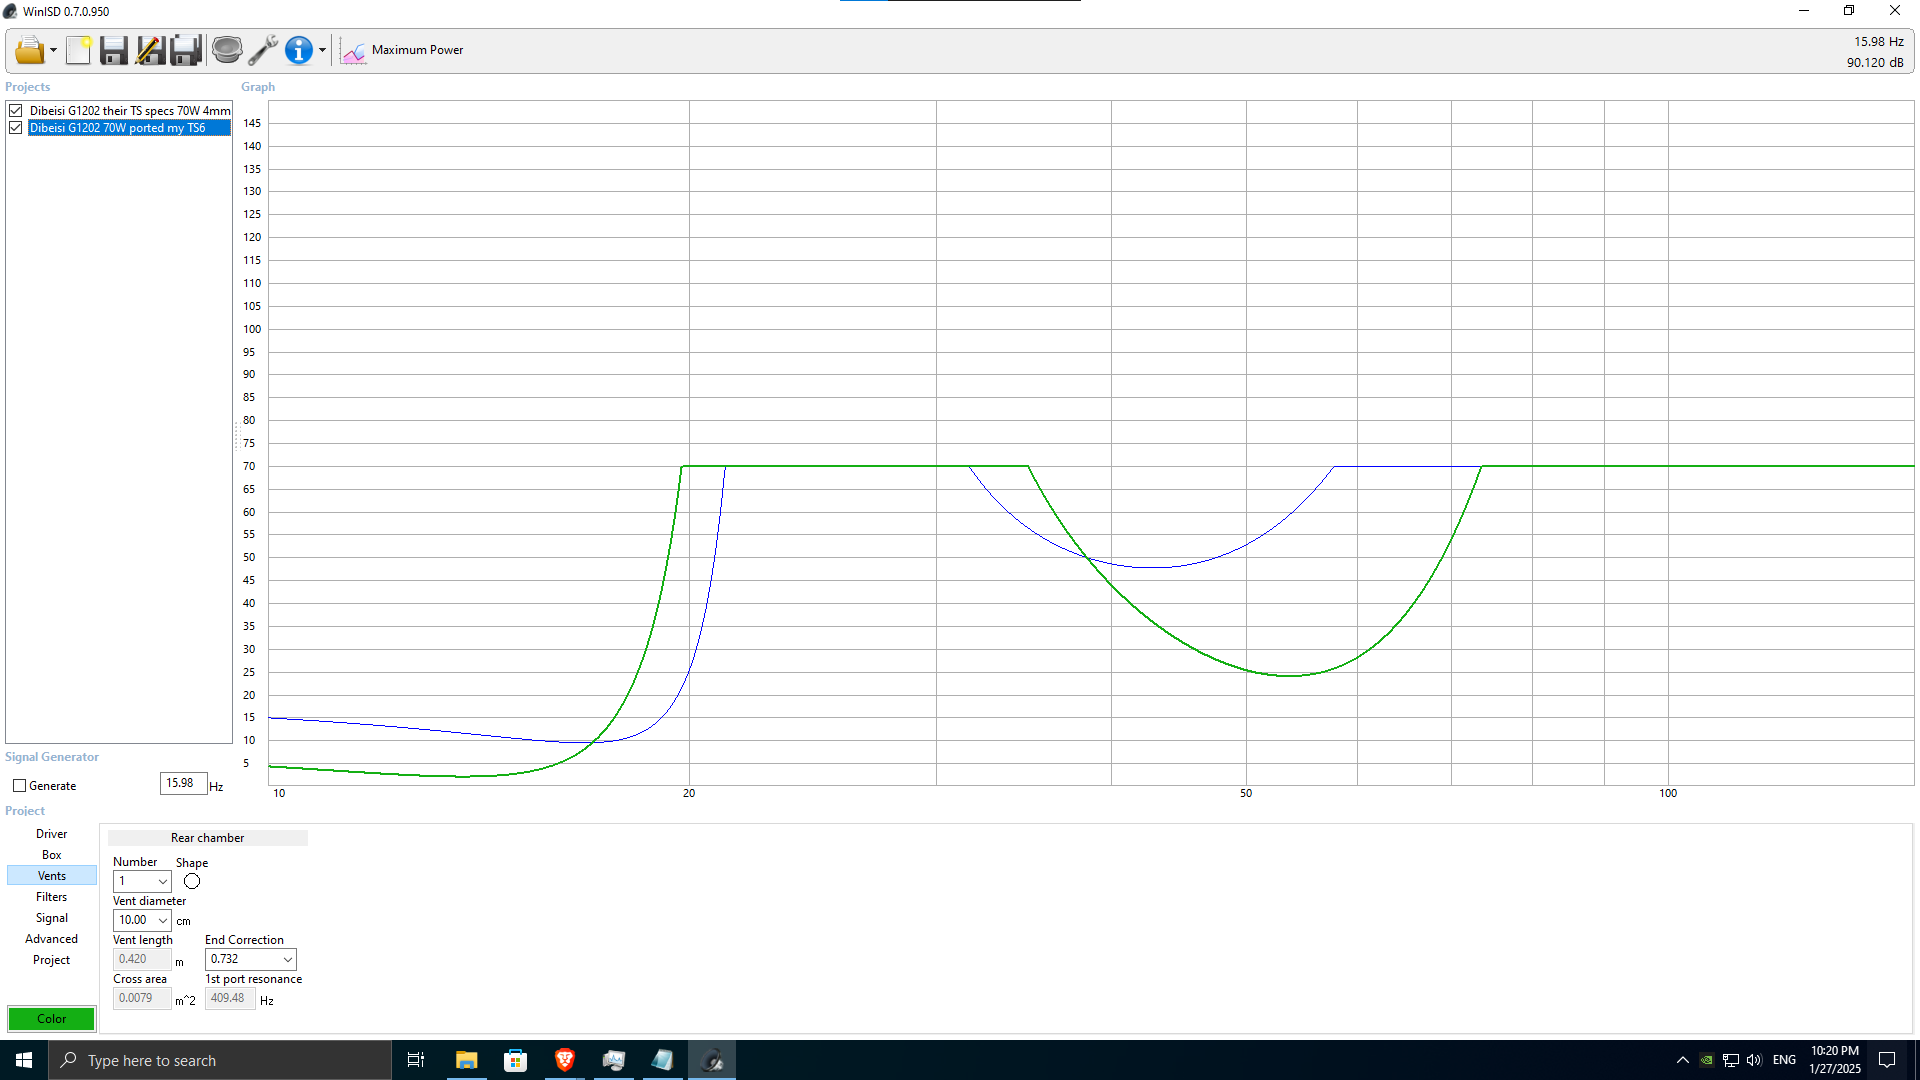1920x1080 pixels.
Task: Click the NVIDIA tray icon
Action: [x=1707, y=1060]
